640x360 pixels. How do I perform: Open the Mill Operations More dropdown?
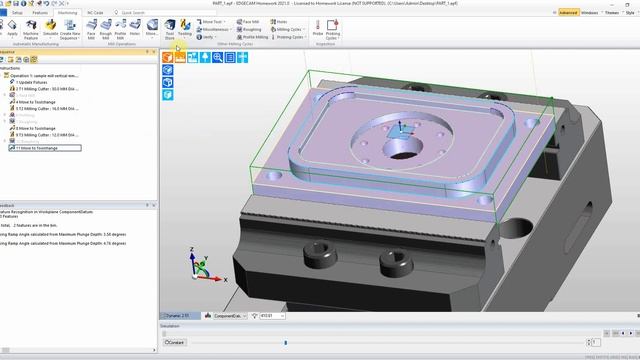[x=152, y=29]
